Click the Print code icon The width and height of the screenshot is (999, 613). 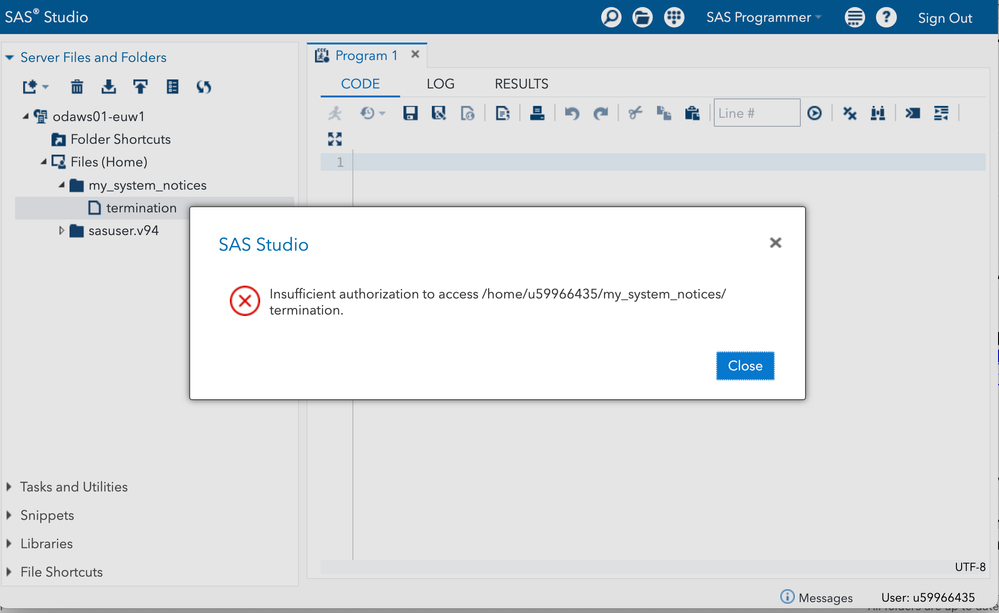537,113
